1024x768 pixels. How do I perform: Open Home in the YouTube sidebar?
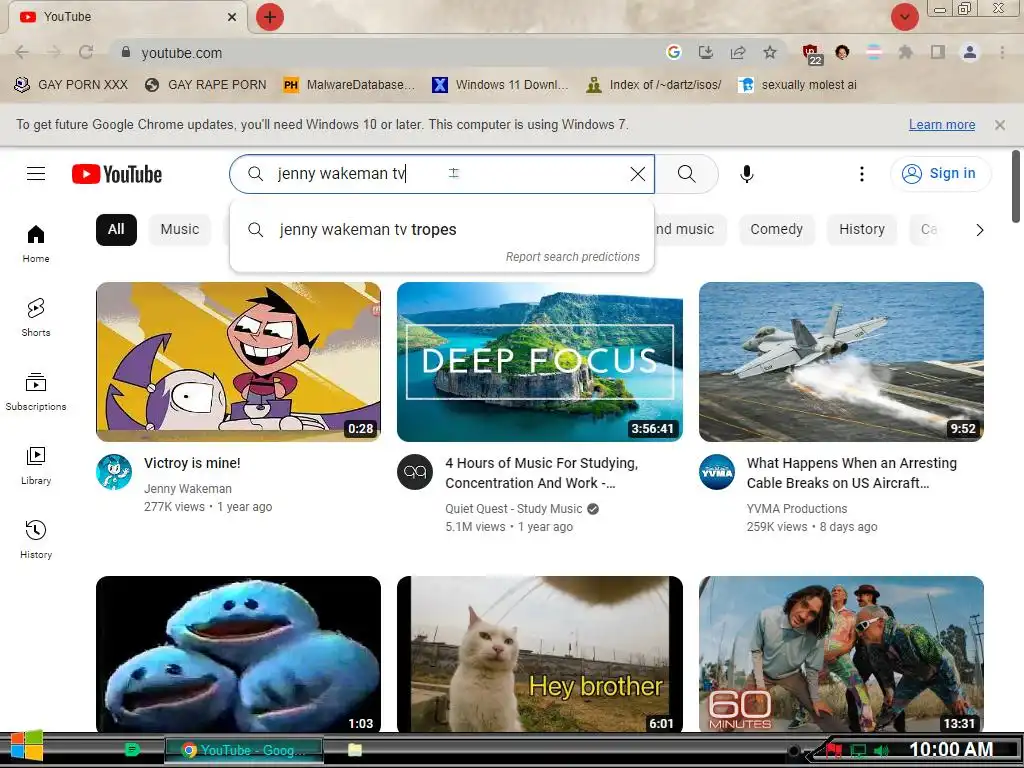click(36, 243)
